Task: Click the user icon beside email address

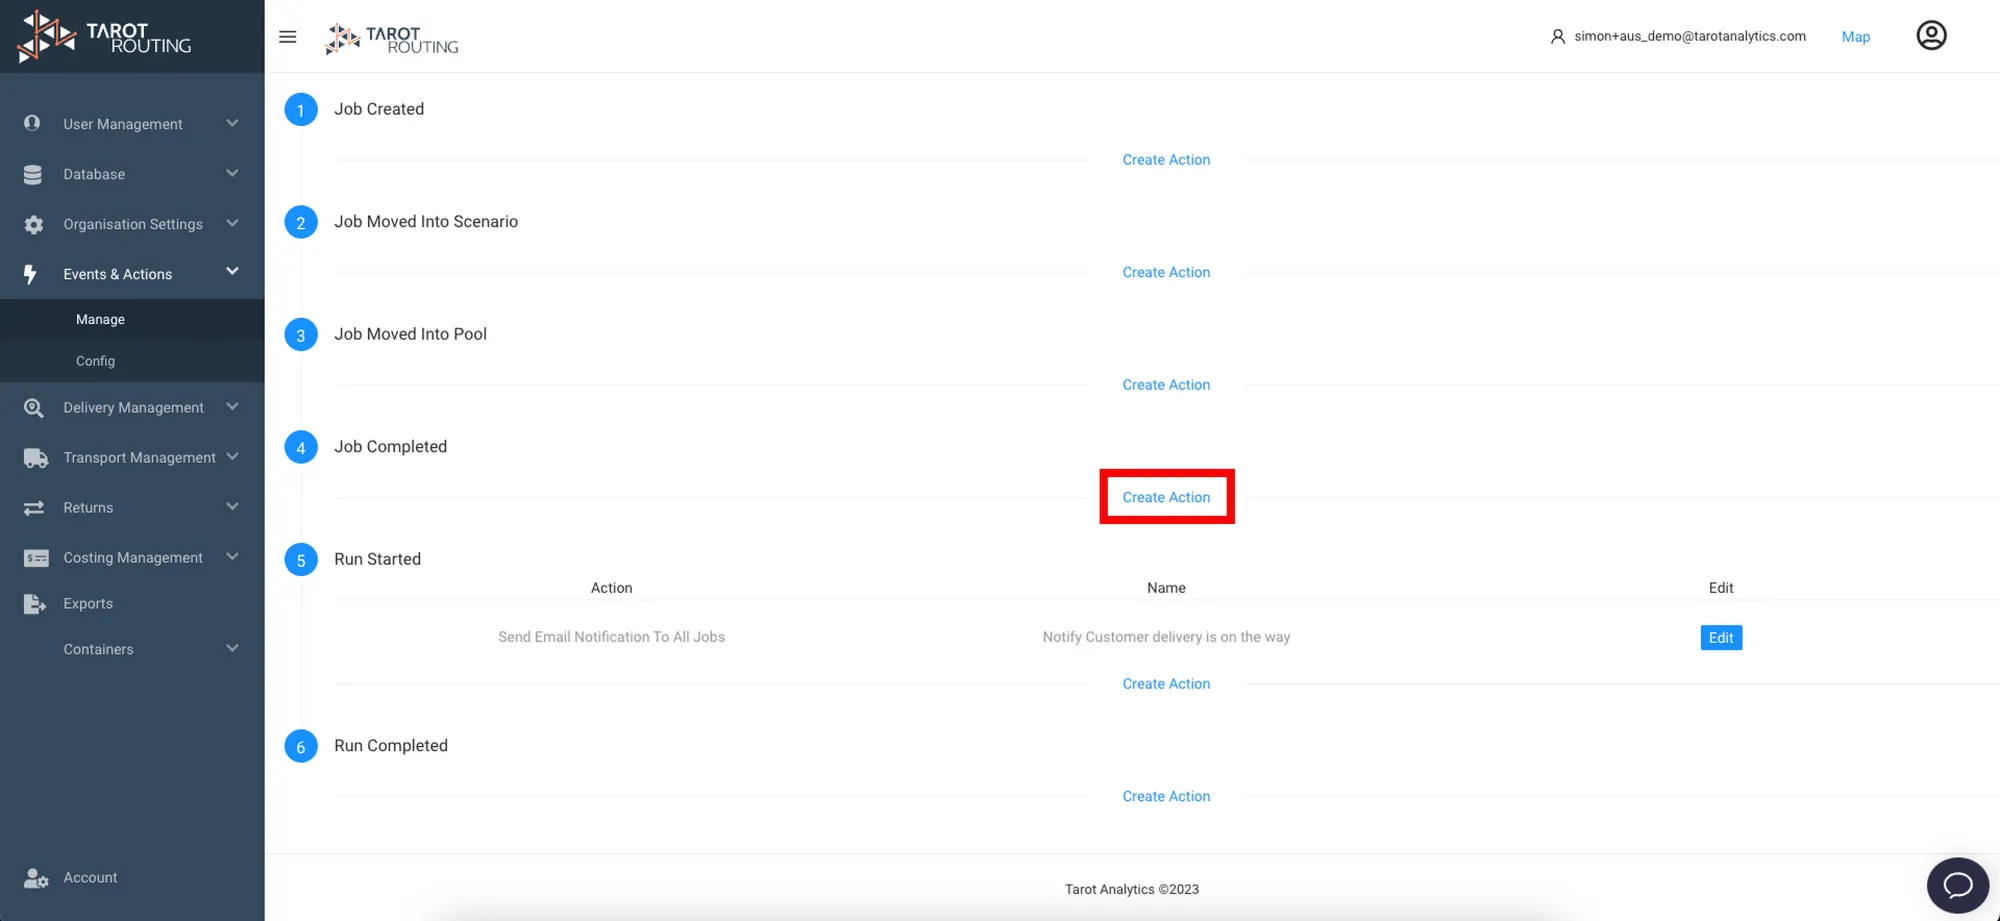Action: (x=1557, y=37)
